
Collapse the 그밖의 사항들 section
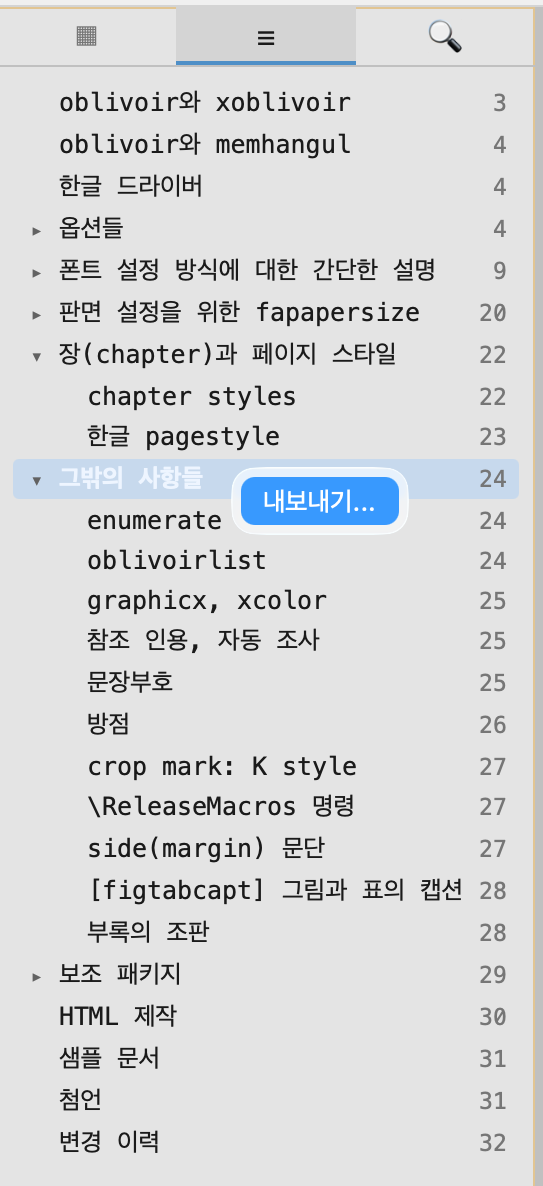pos(36,480)
